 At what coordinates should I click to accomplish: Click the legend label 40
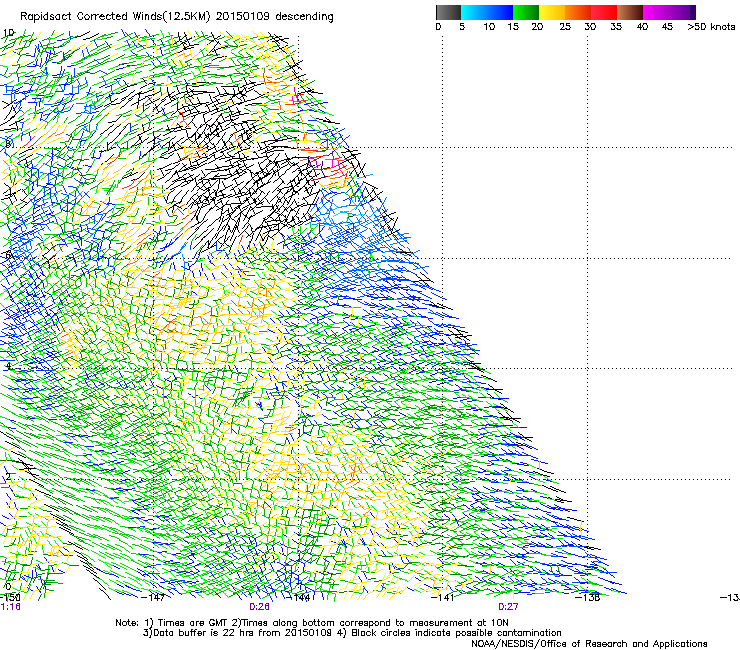coord(642,26)
